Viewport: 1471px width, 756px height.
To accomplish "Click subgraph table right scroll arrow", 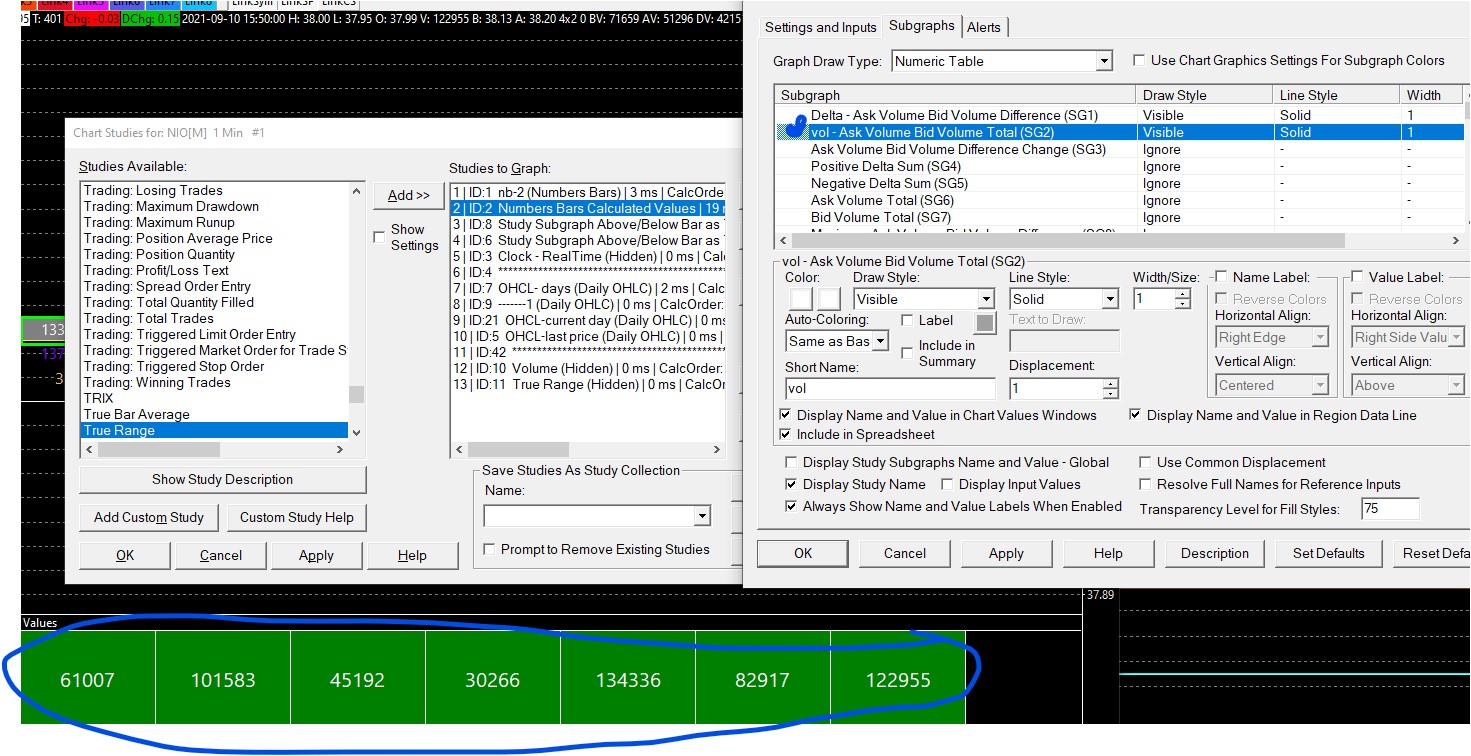I will point(1455,241).
